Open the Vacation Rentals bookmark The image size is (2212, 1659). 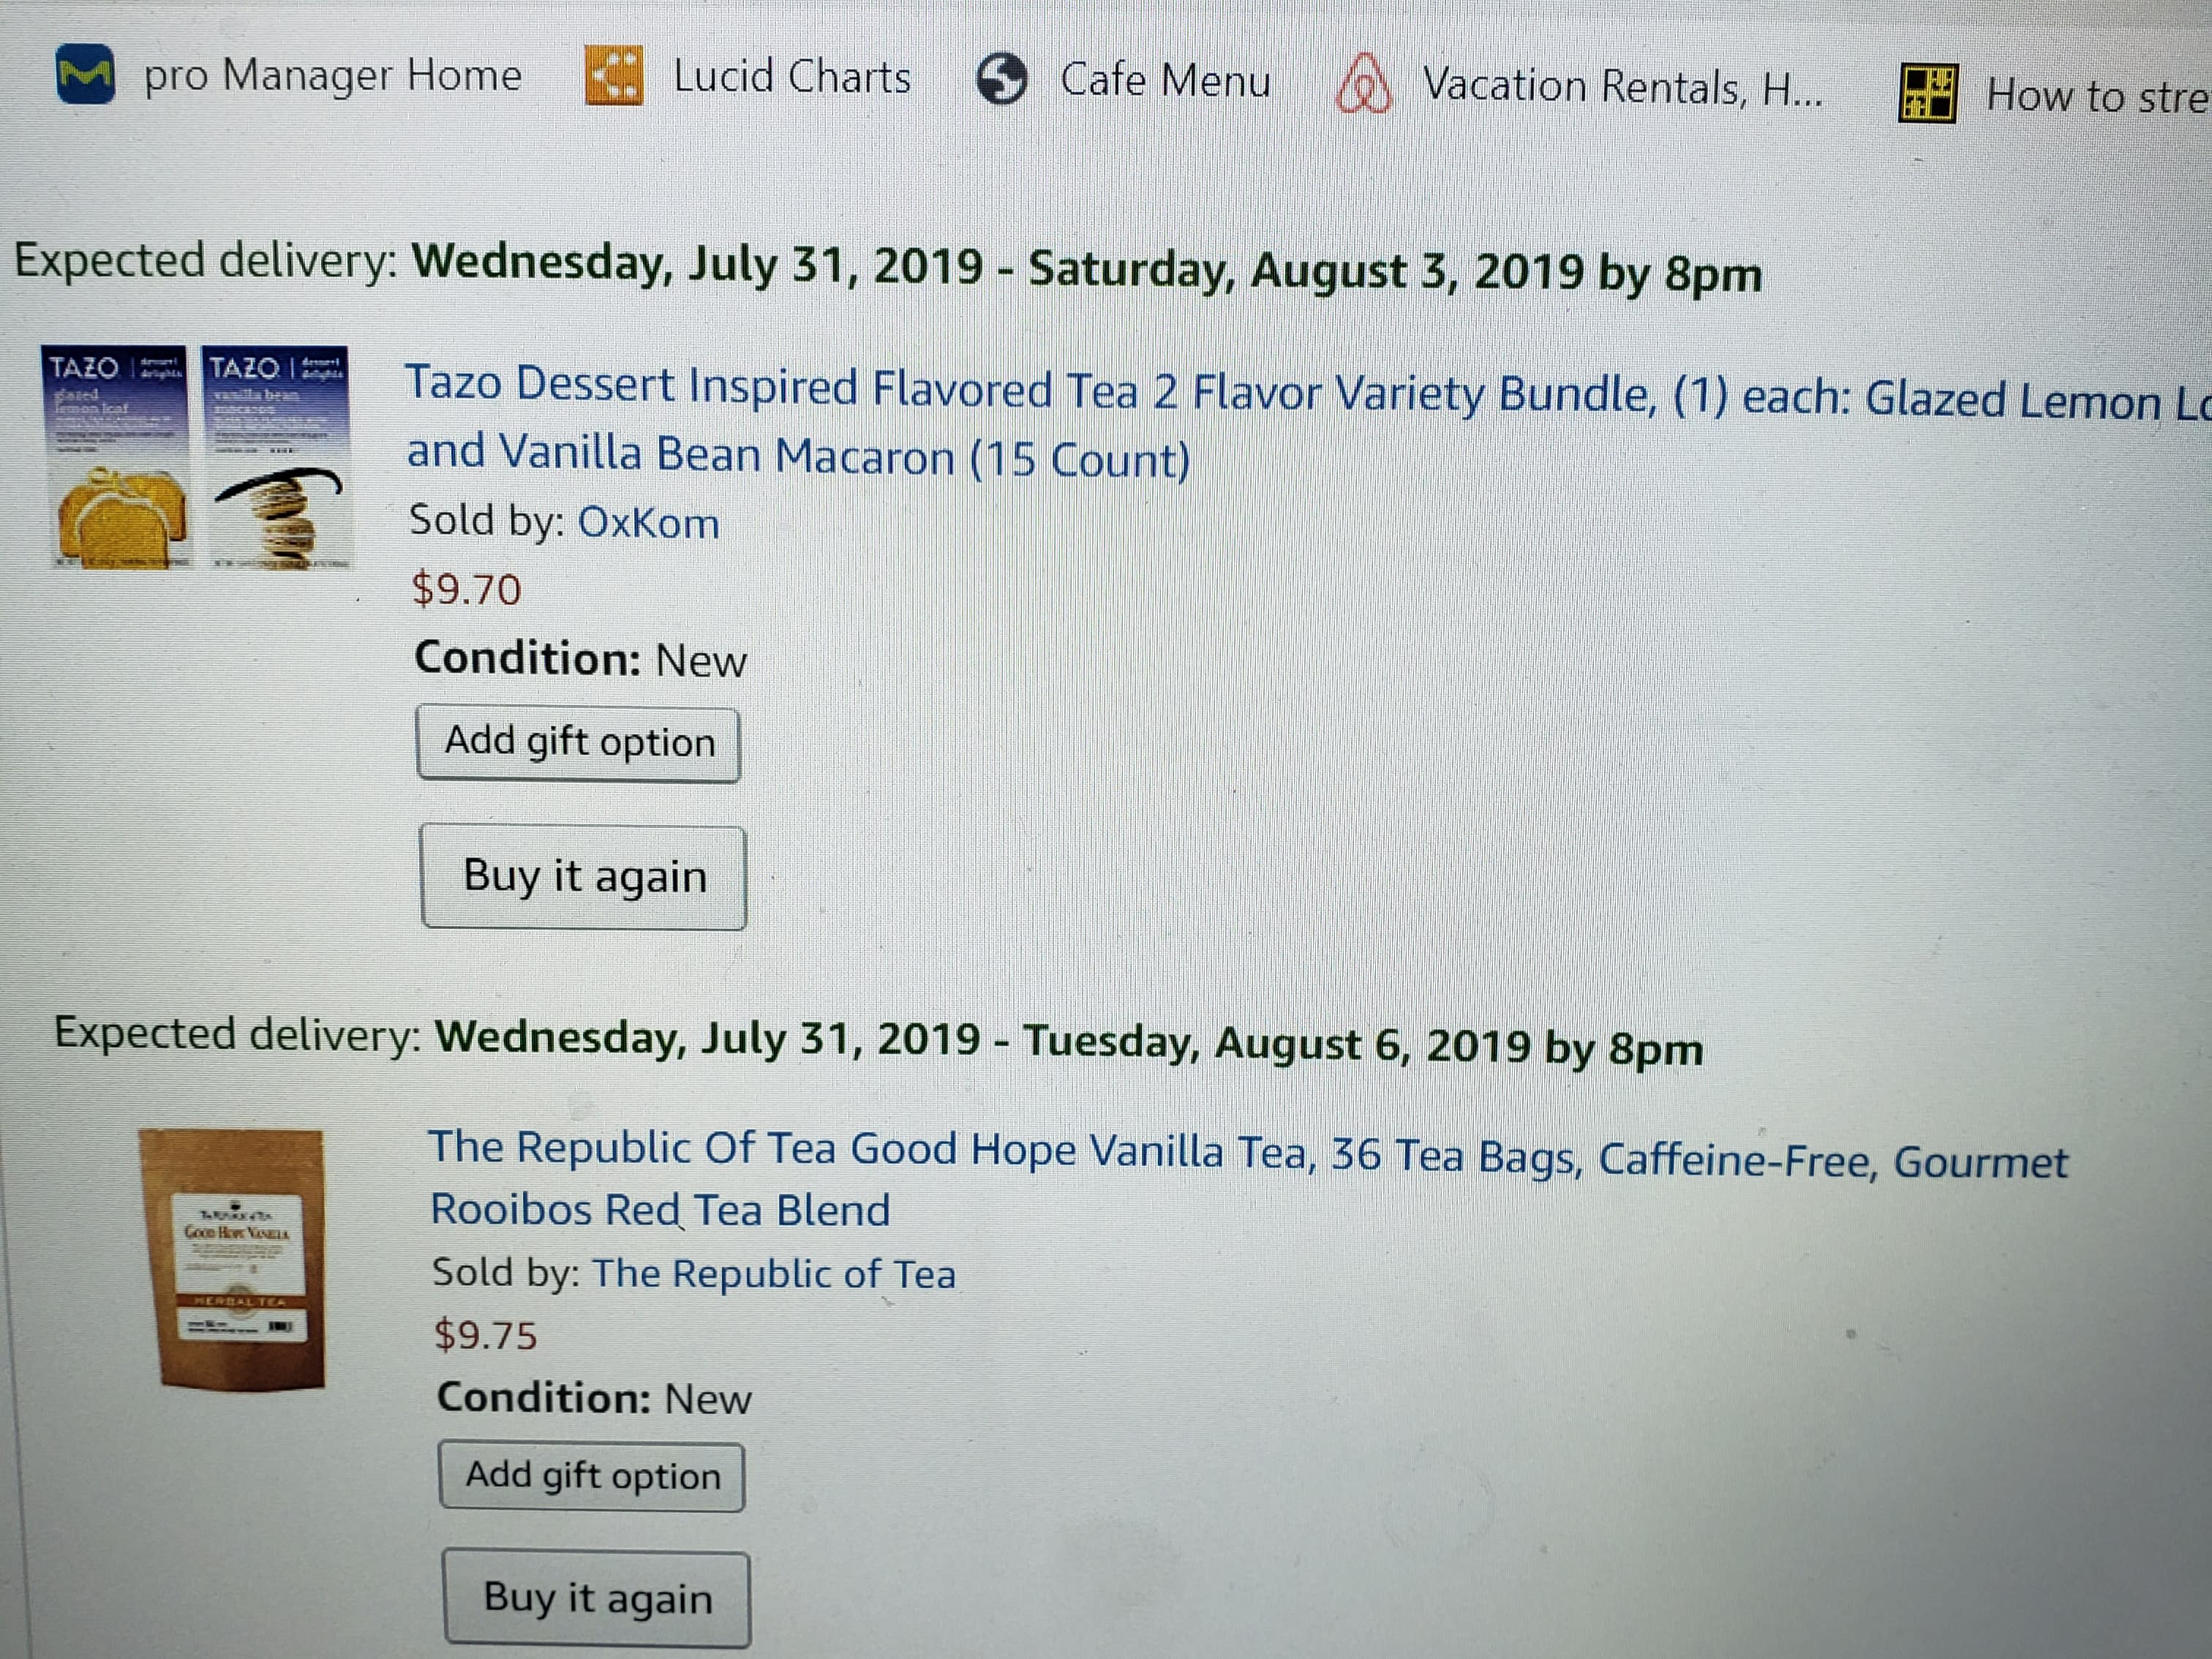1621,88
